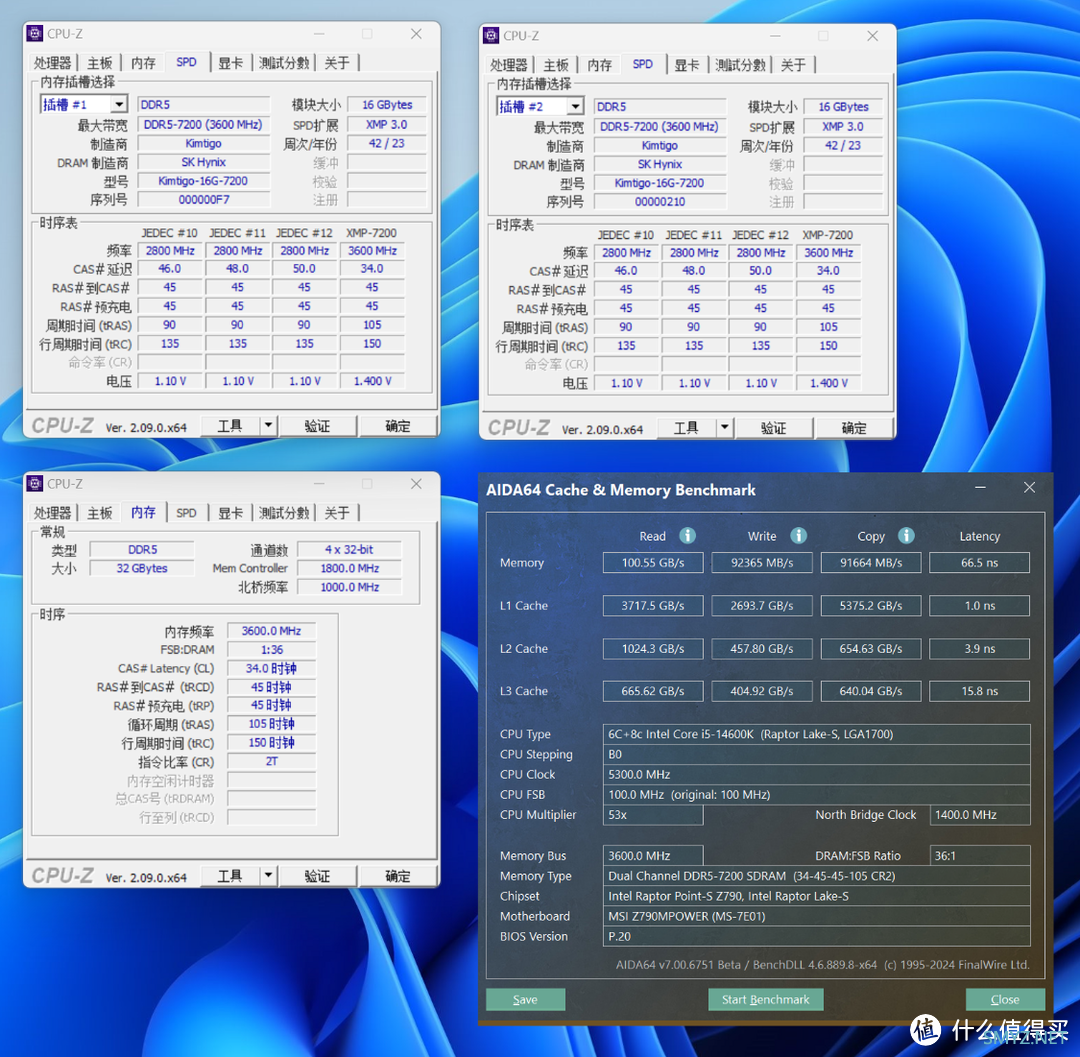Click XMP-7200 voltage 1.400 V in slot #2
Screen dimensions: 1080x1057
click(829, 383)
